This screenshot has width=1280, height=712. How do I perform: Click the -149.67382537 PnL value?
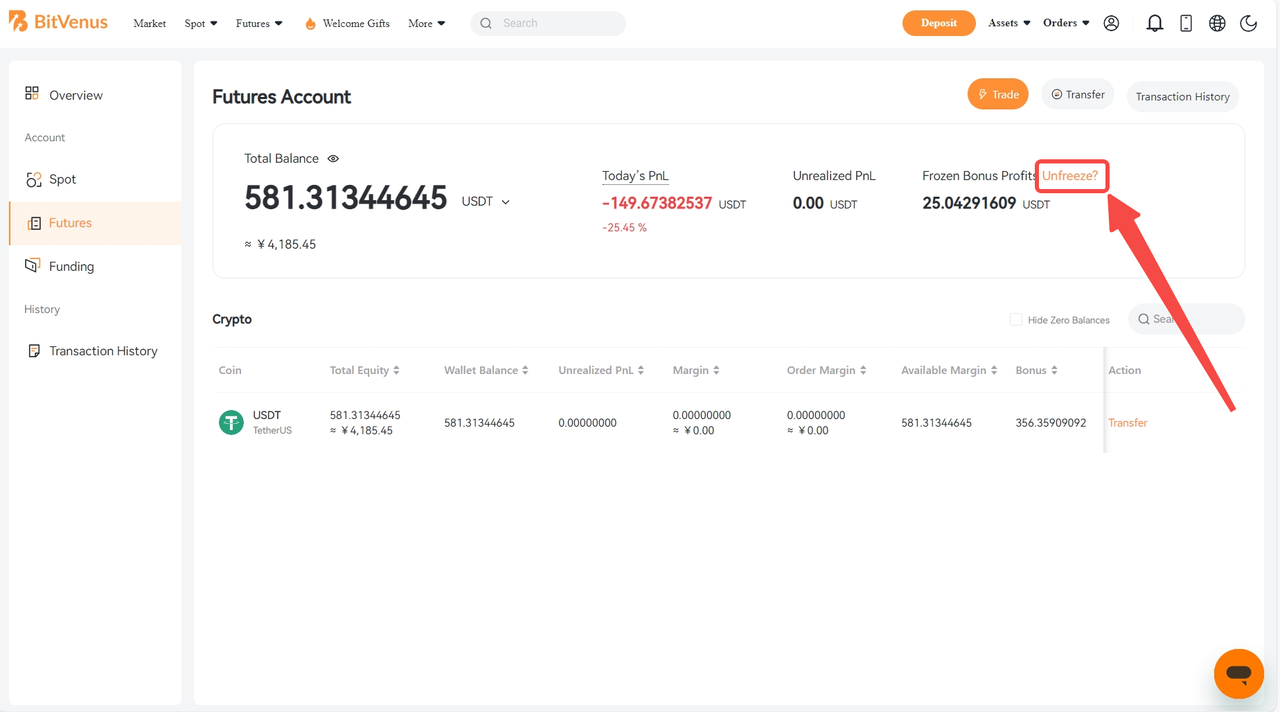pos(657,203)
